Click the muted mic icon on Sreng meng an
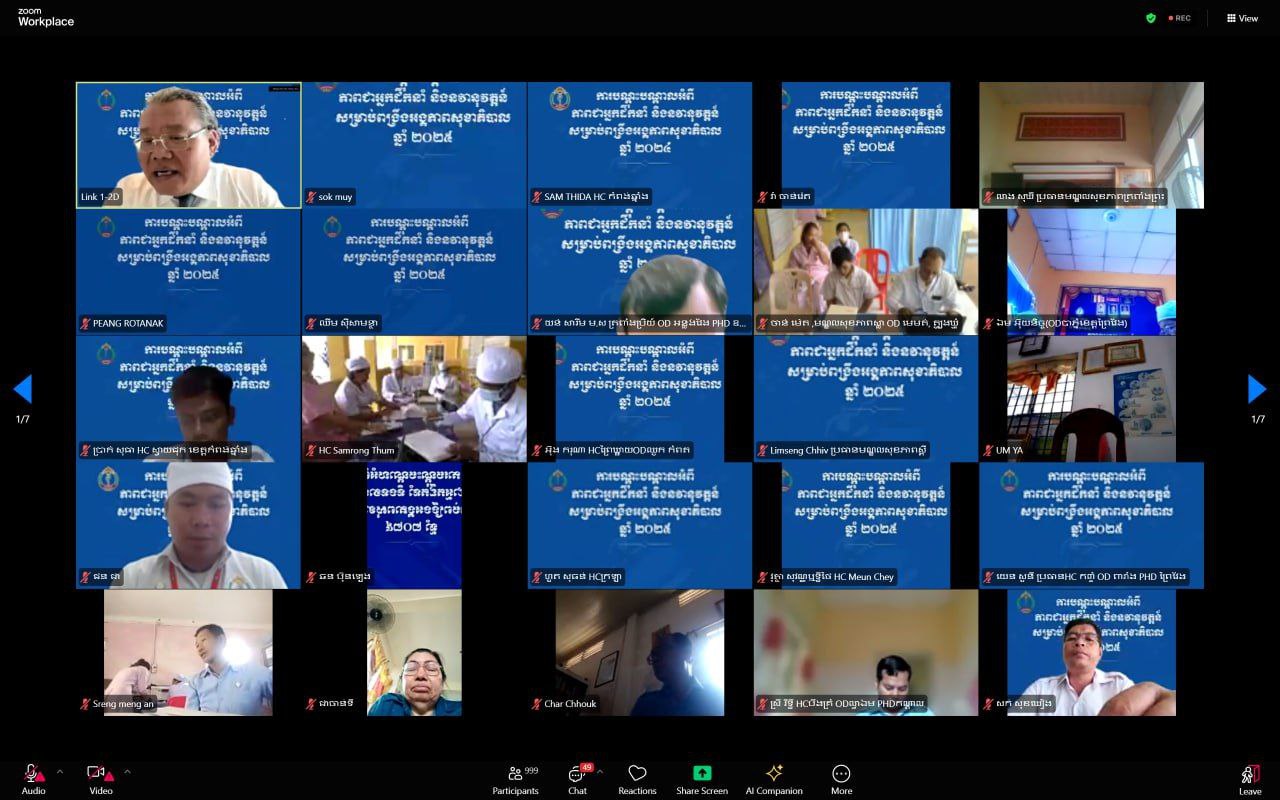The height and width of the screenshot is (800, 1280). click(x=86, y=704)
